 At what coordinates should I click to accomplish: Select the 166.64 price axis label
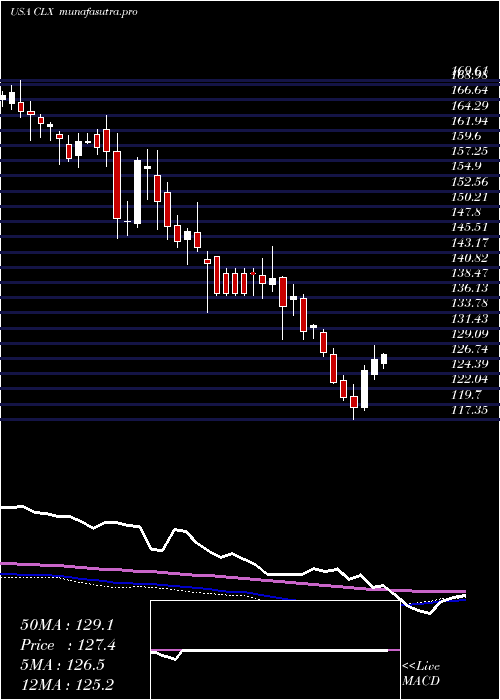click(x=470, y=91)
